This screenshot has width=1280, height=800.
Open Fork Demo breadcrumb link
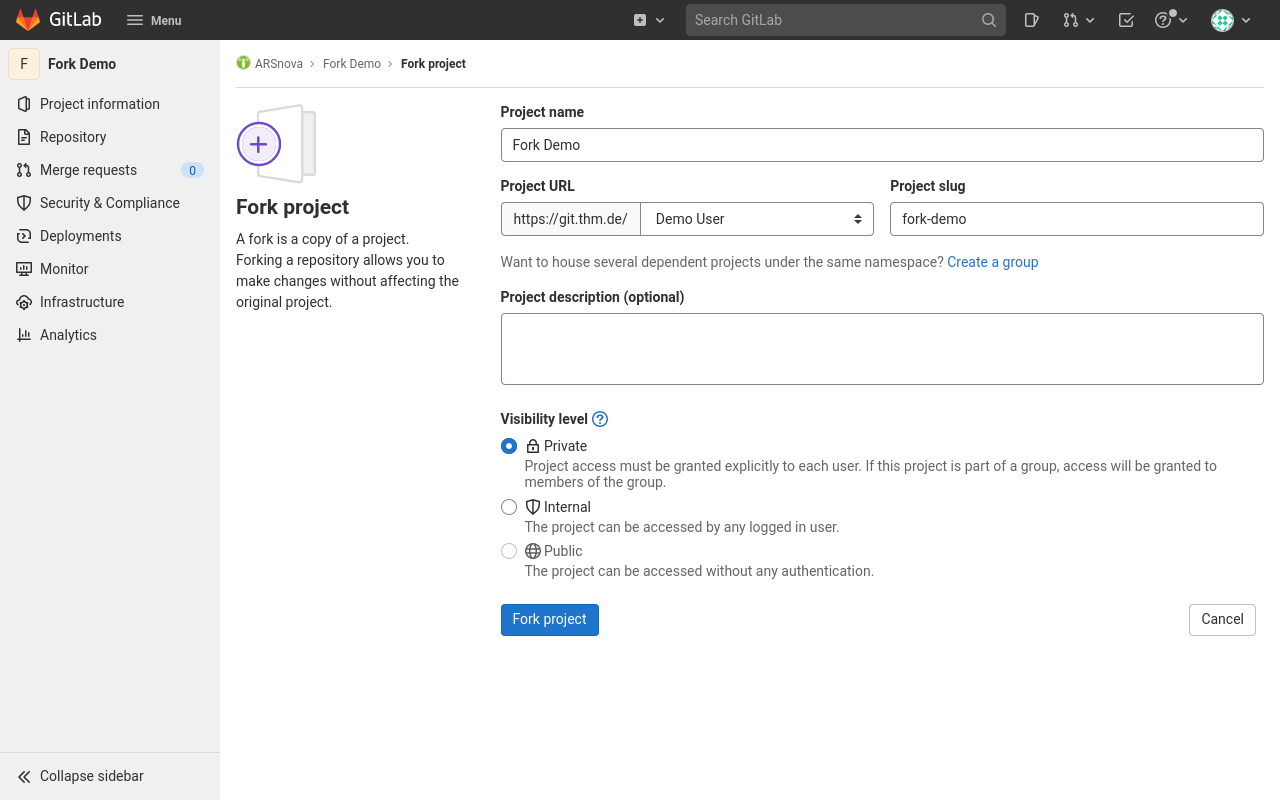coord(352,64)
